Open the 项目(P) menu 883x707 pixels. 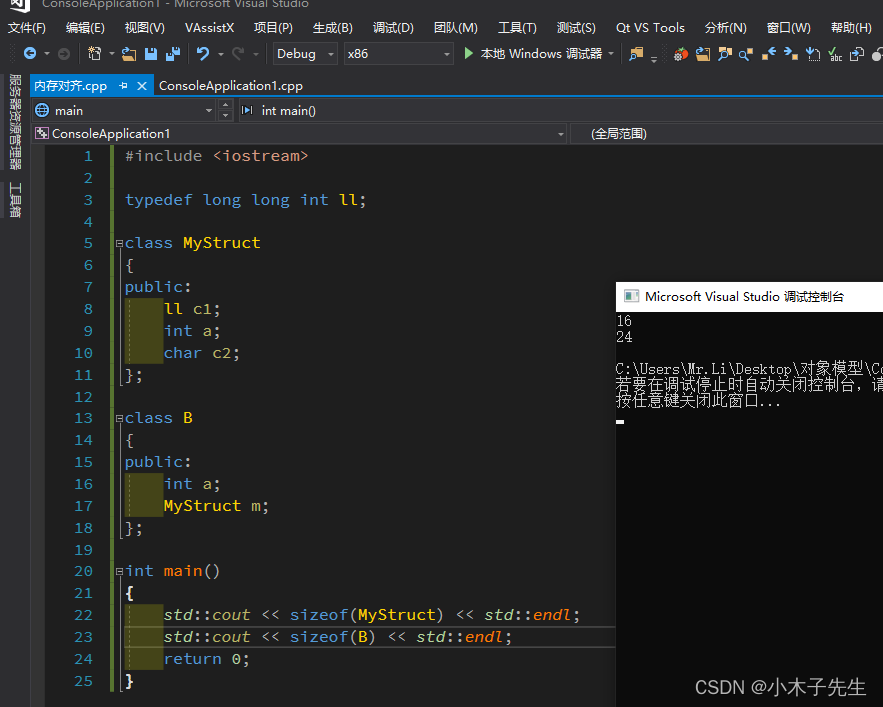coord(273,28)
